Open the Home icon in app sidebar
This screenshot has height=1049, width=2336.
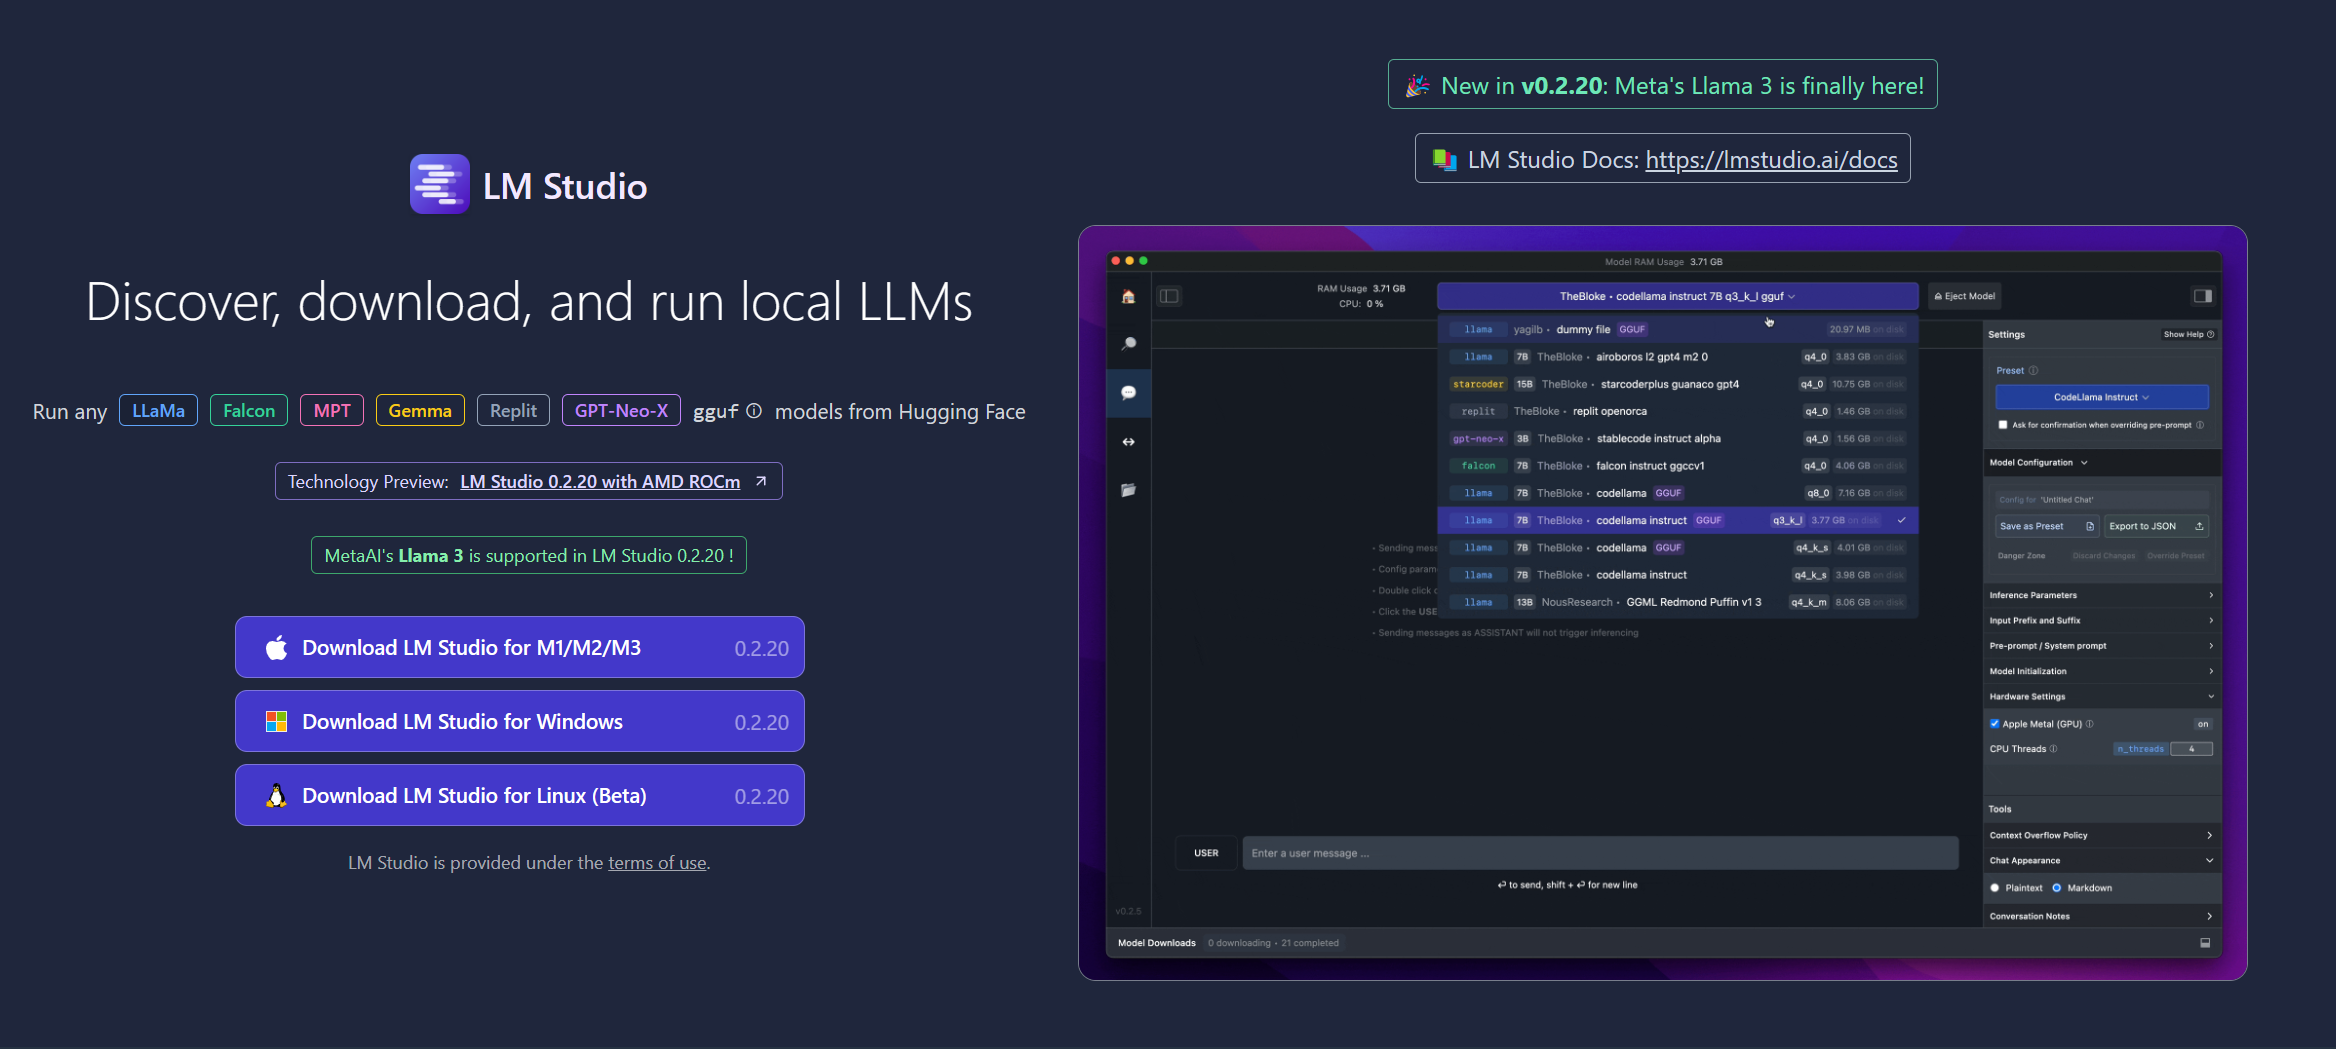point(1128,297)
